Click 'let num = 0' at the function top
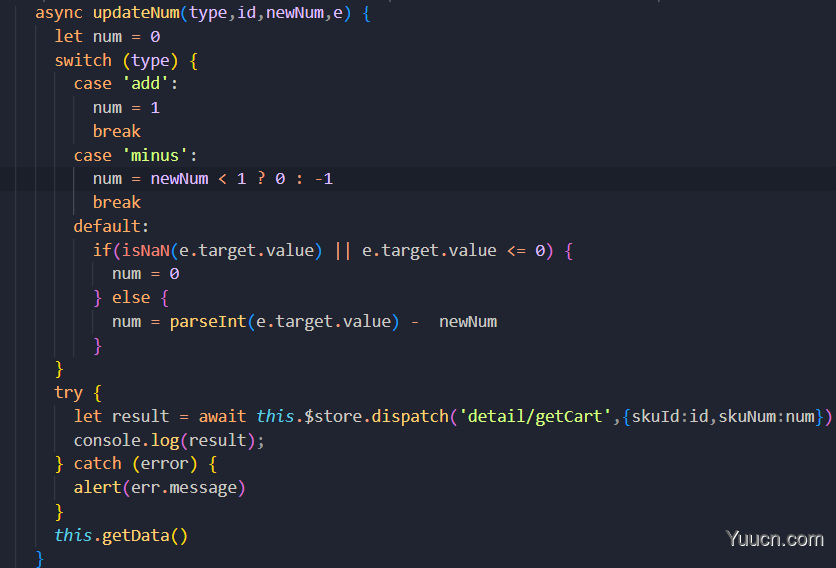The image size is (836, 568). click(x=107, y=37)
